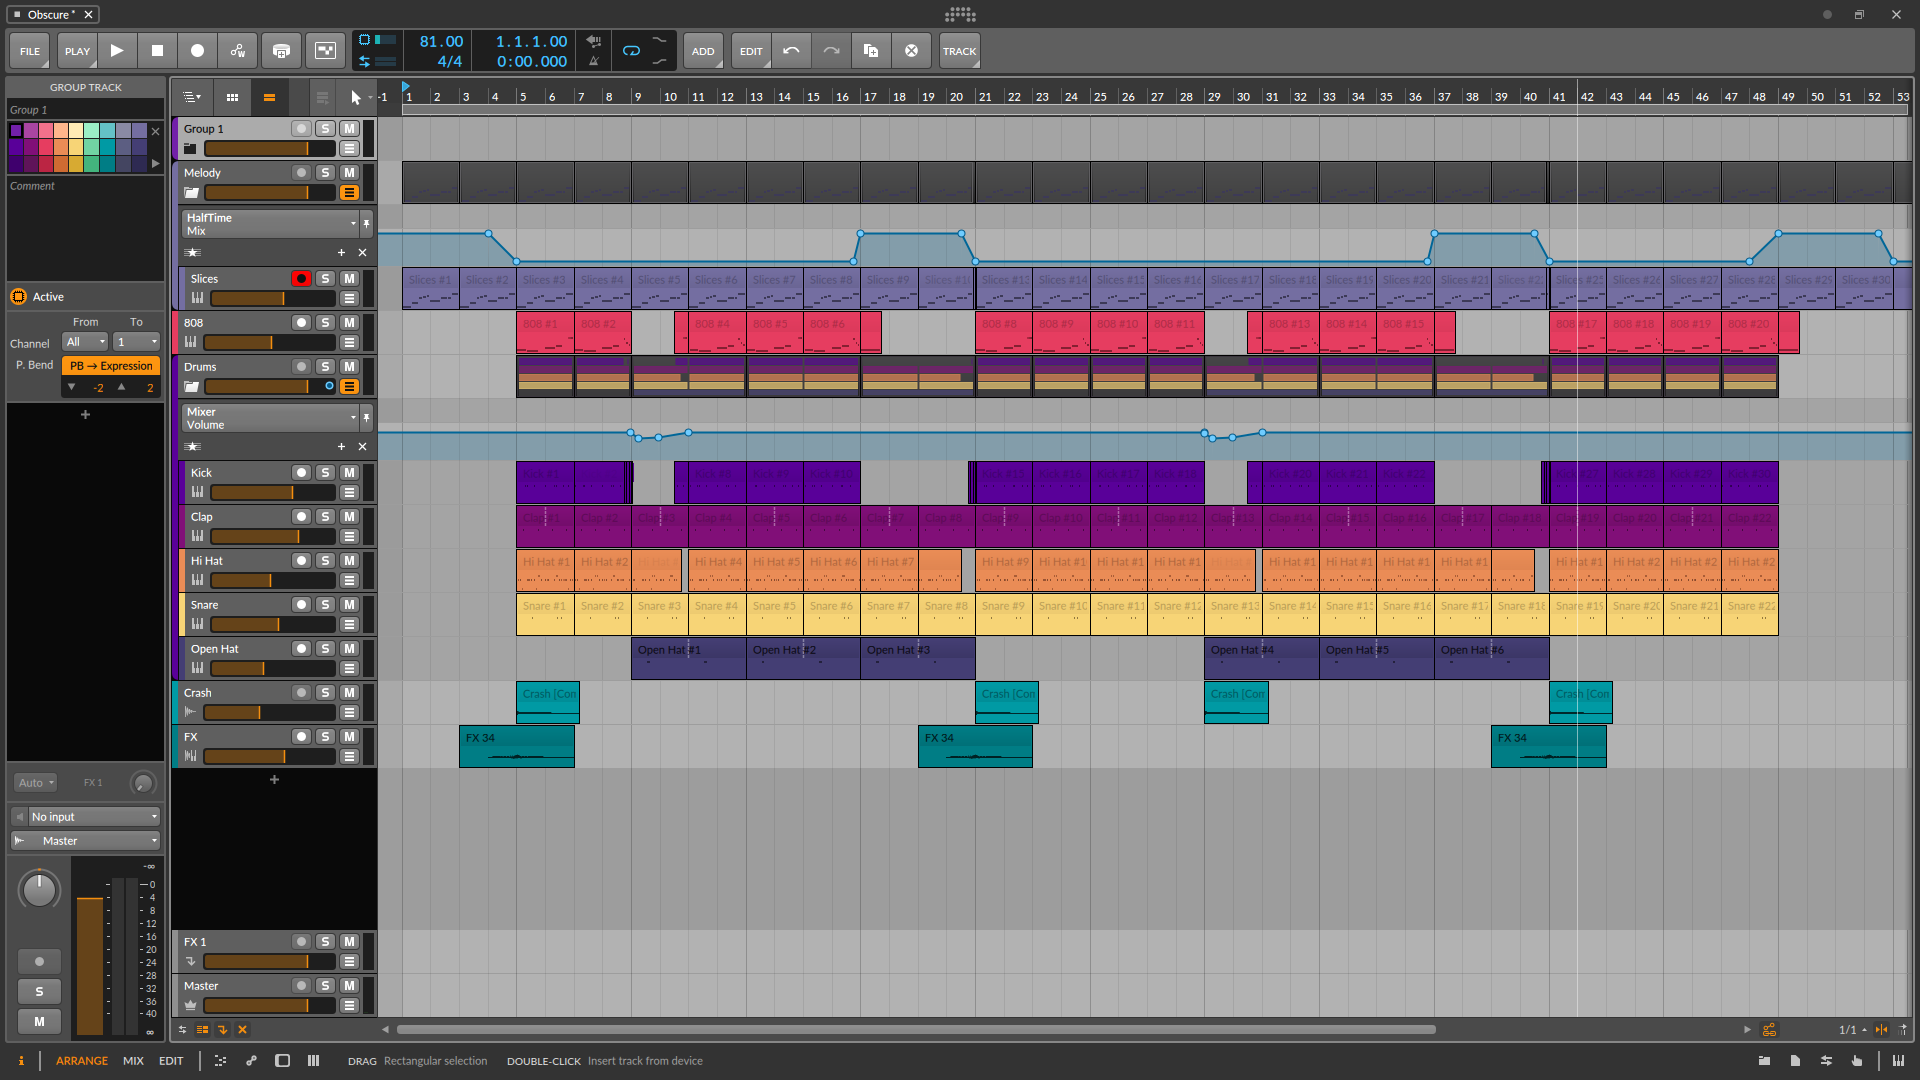1920x1080 pixels.
Task: Click the Stop transport button
Action: [x=157, y=51]
